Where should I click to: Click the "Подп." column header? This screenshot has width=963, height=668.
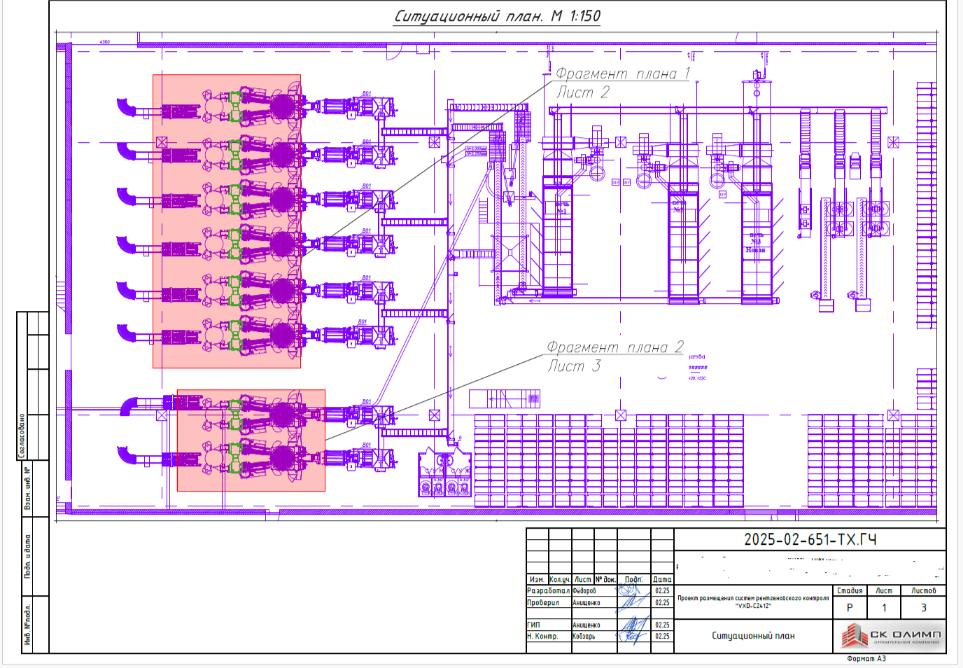(634, 579)
